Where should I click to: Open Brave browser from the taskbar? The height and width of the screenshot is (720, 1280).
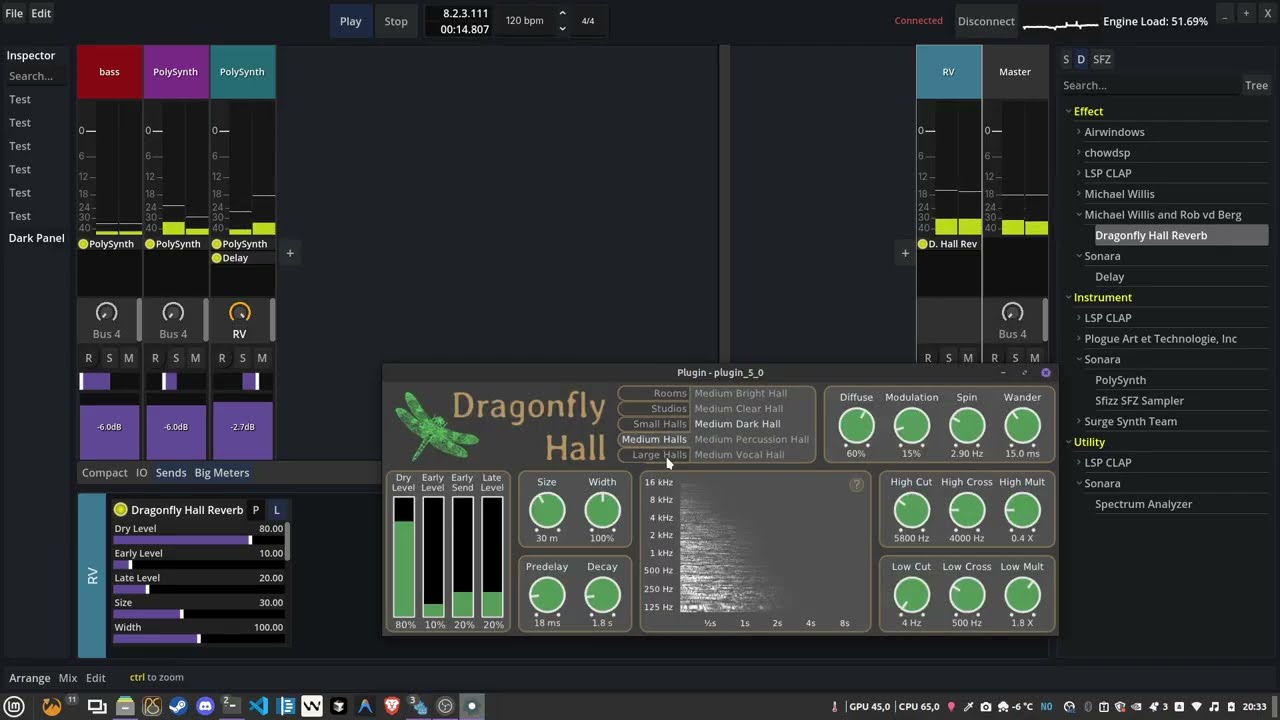click(391, 706)
